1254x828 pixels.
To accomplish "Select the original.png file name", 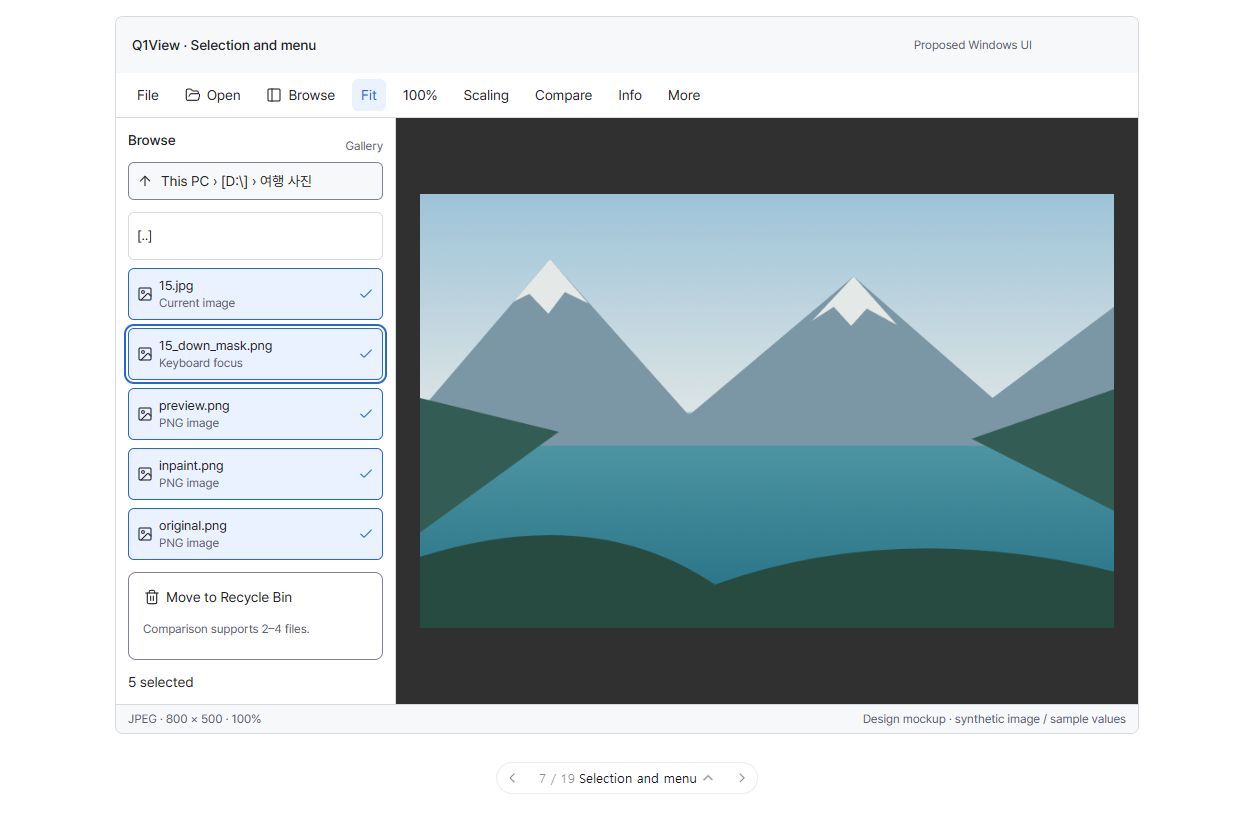I will point(193,526).
